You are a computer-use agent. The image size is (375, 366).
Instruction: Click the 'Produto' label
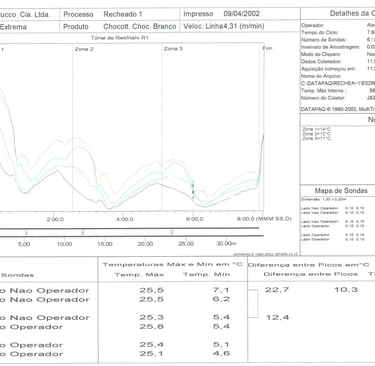(76, 27)
